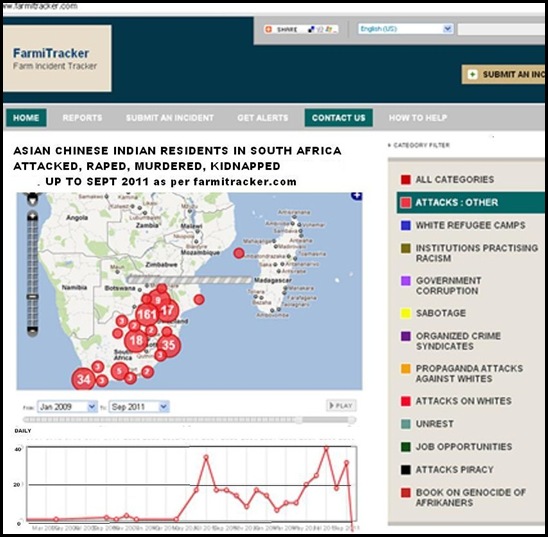Viewport: 548px width, 537px height.
Task: Click the 18 incident cluster marker
Action: point(136,340)
